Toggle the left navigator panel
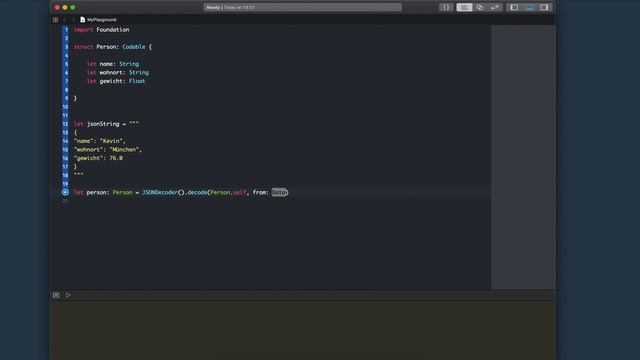Viewport: 640px width, 360px height. 514,7
